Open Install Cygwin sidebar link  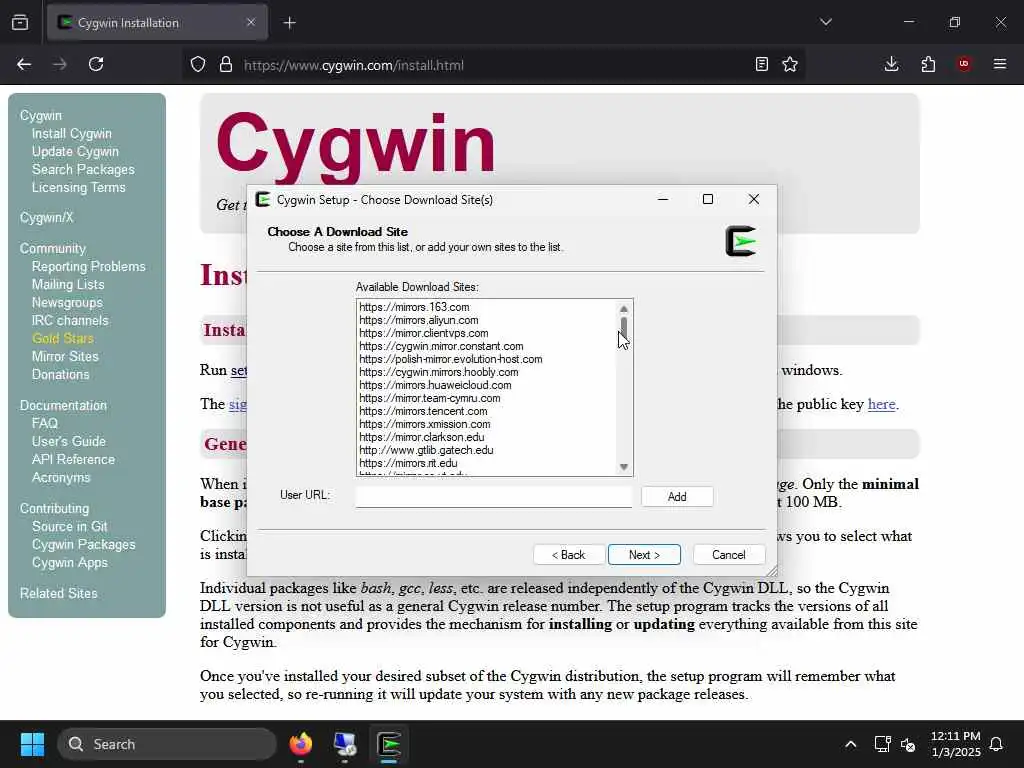click(x=72, y=133)
